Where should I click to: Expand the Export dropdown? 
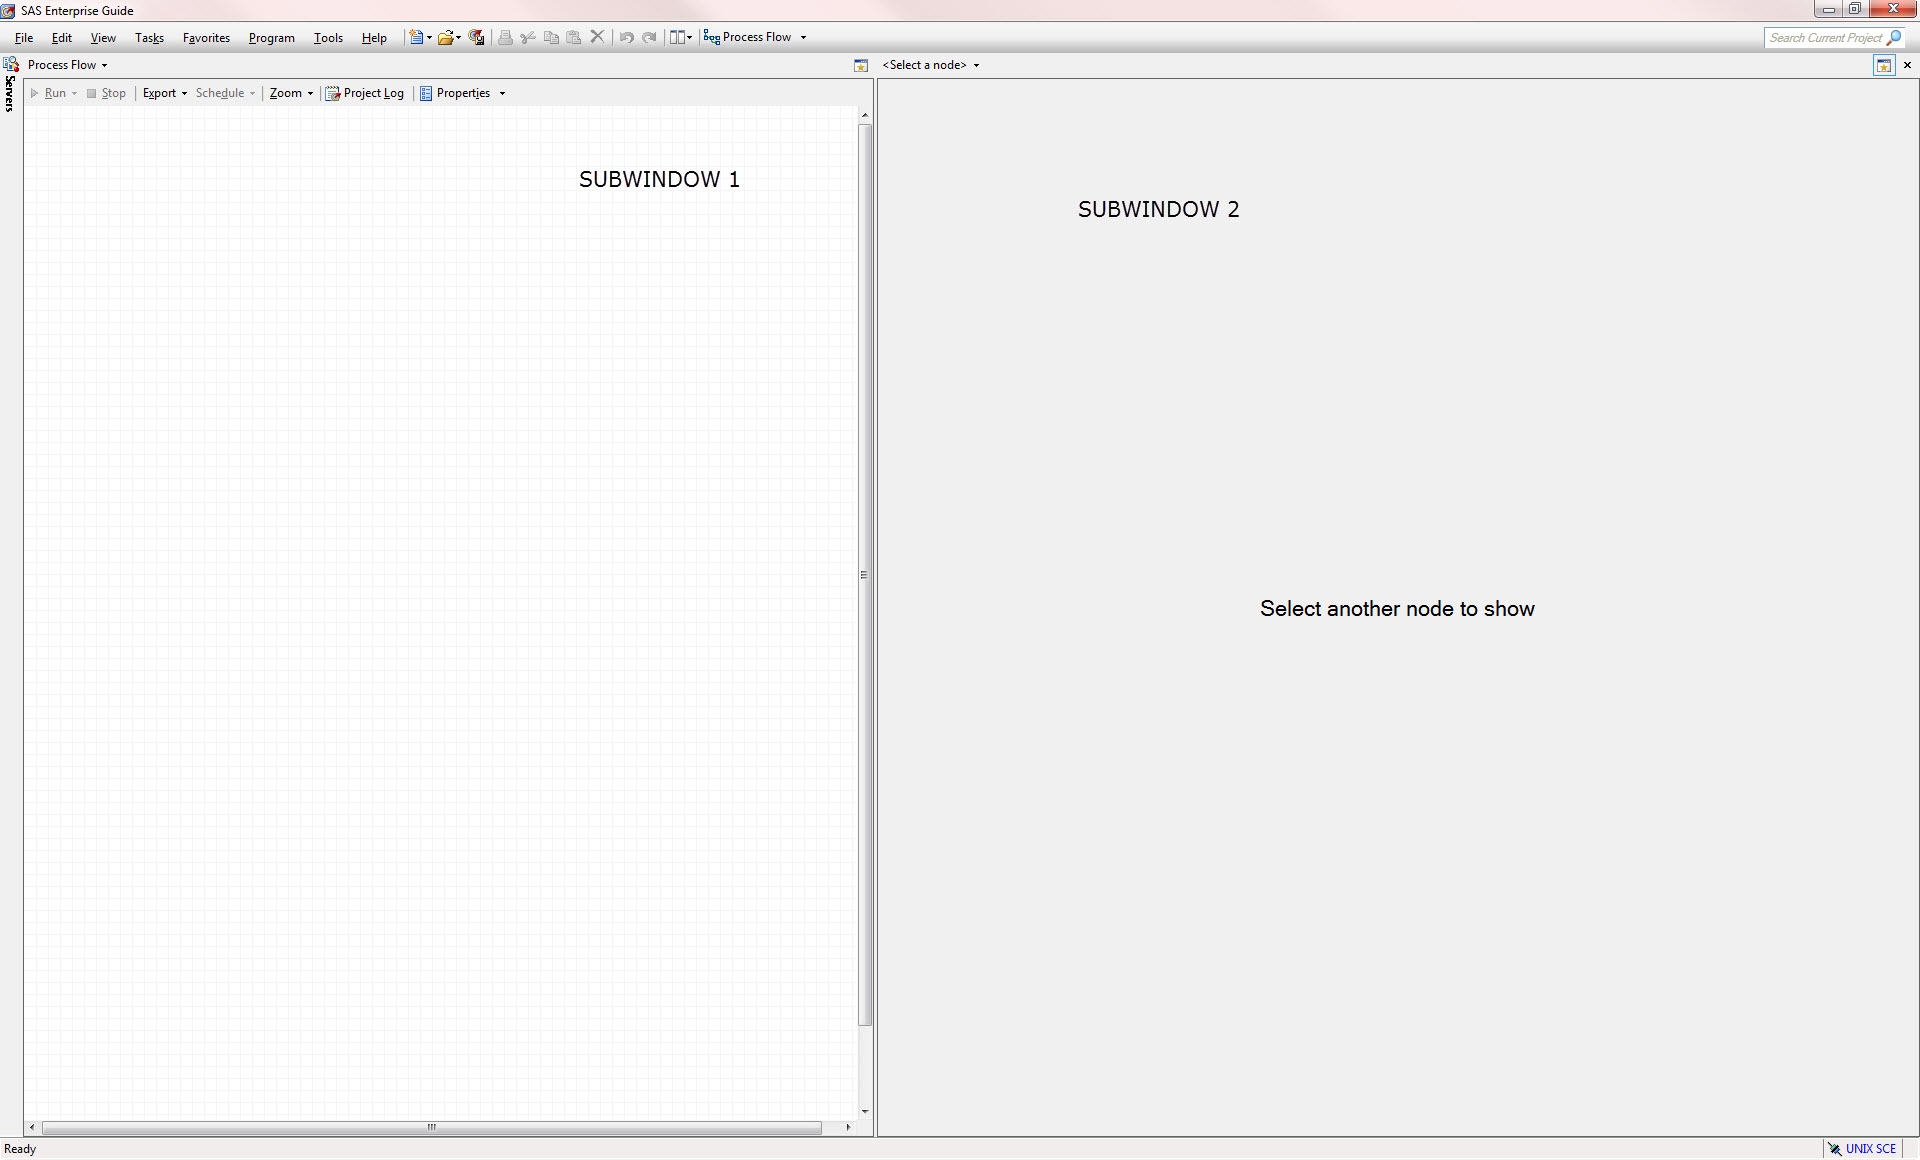(x=165, y=93)
